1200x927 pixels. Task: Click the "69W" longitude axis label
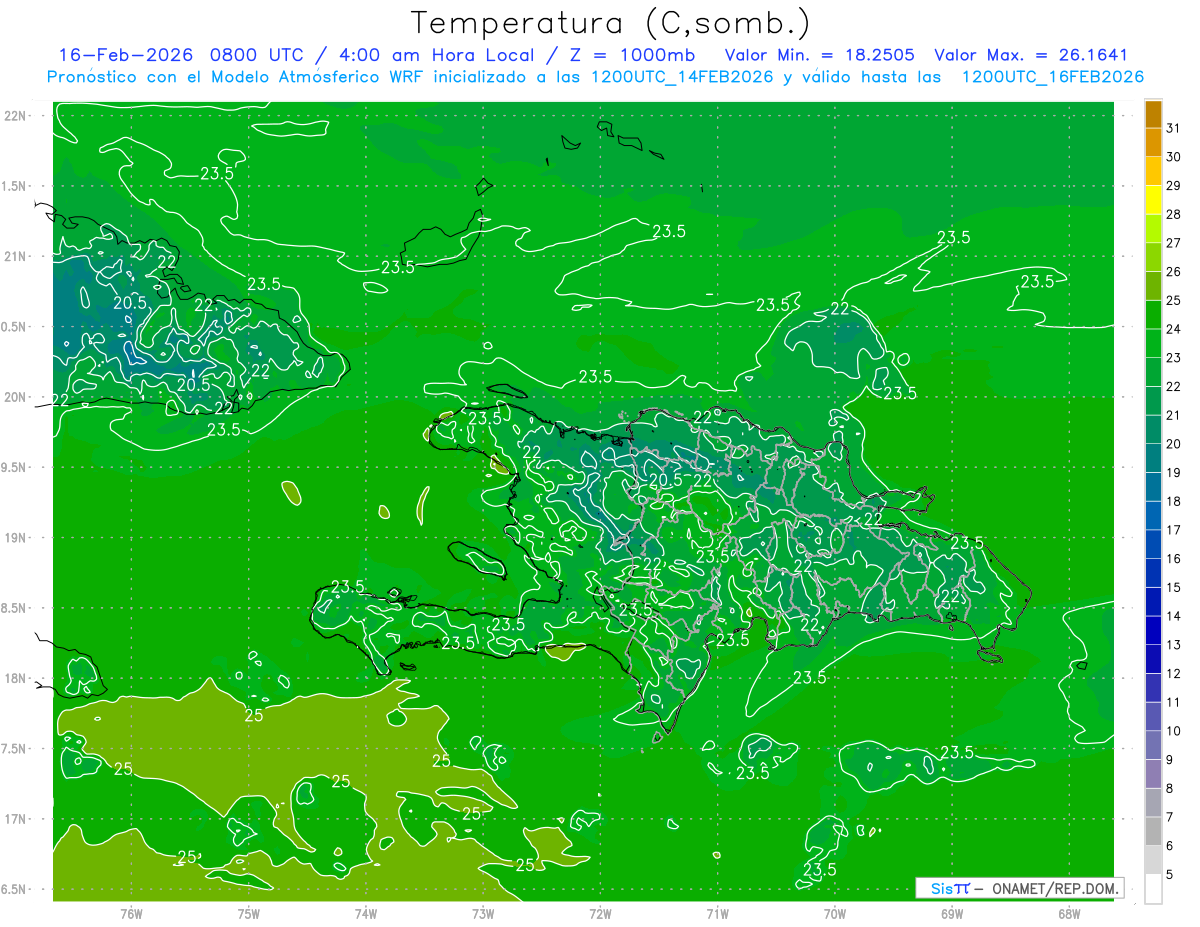(x=952, y=914)
